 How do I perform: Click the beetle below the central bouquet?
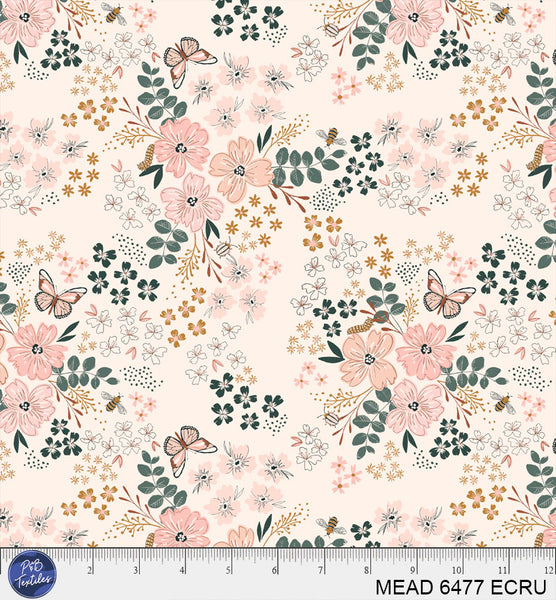click(224, 248)
